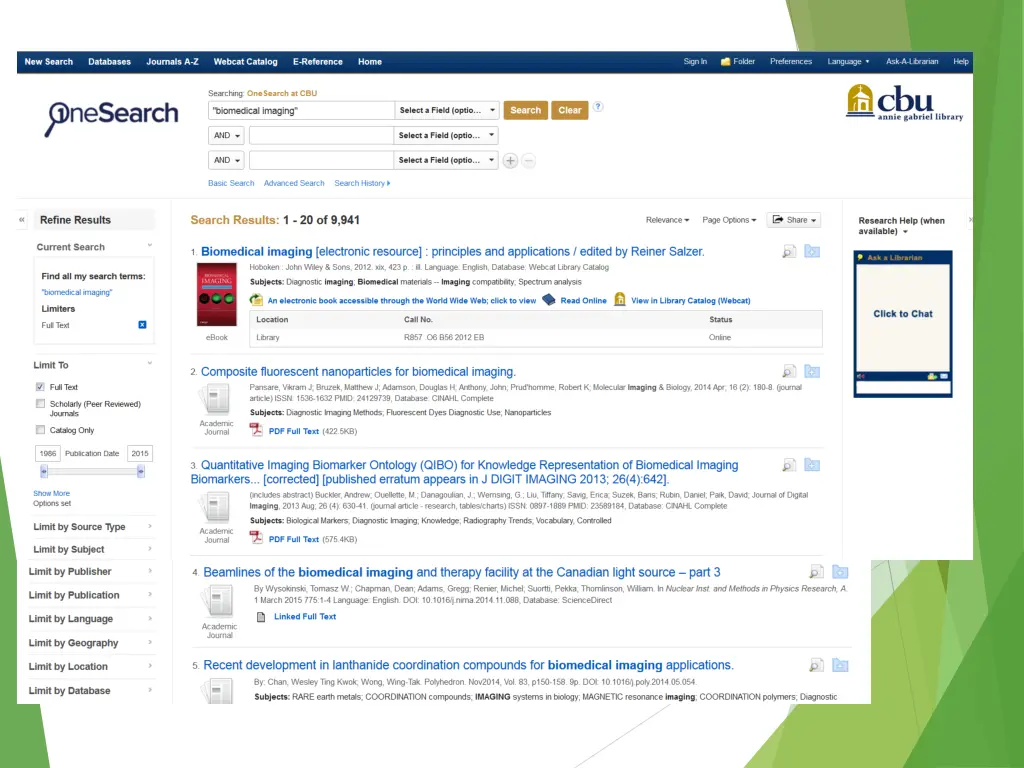Click Sign In in the top bar
Viewport: 1024px width, 768px height.
pos(695,61)
